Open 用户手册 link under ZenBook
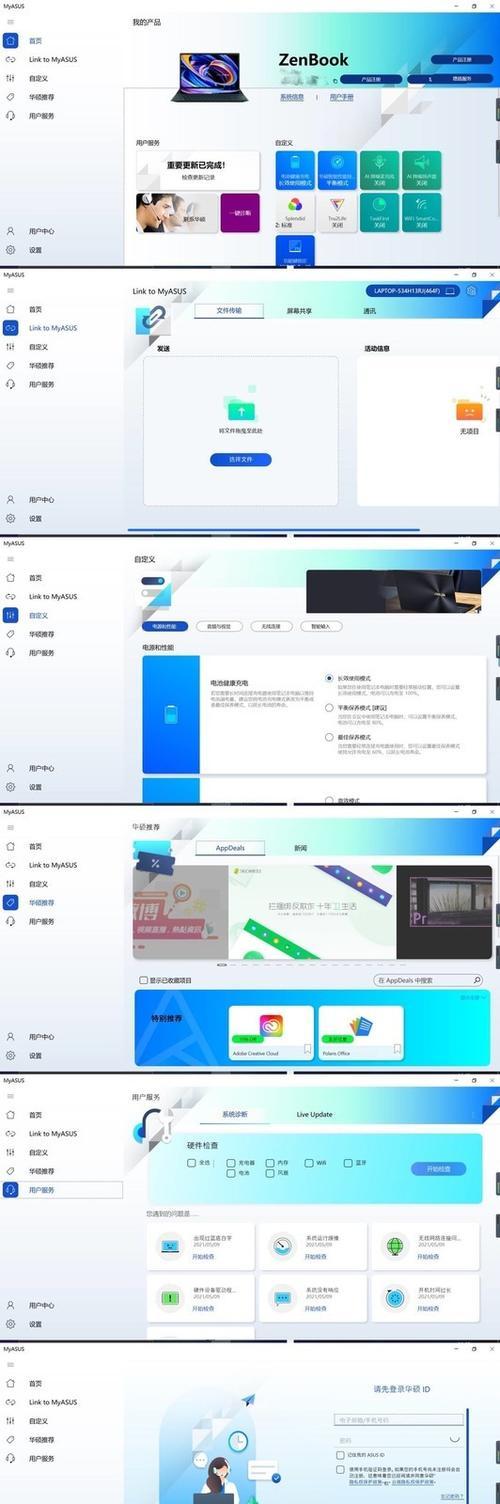Image resolution: width=500 pixels, height=1504 pixels. [x=342, y=97]
